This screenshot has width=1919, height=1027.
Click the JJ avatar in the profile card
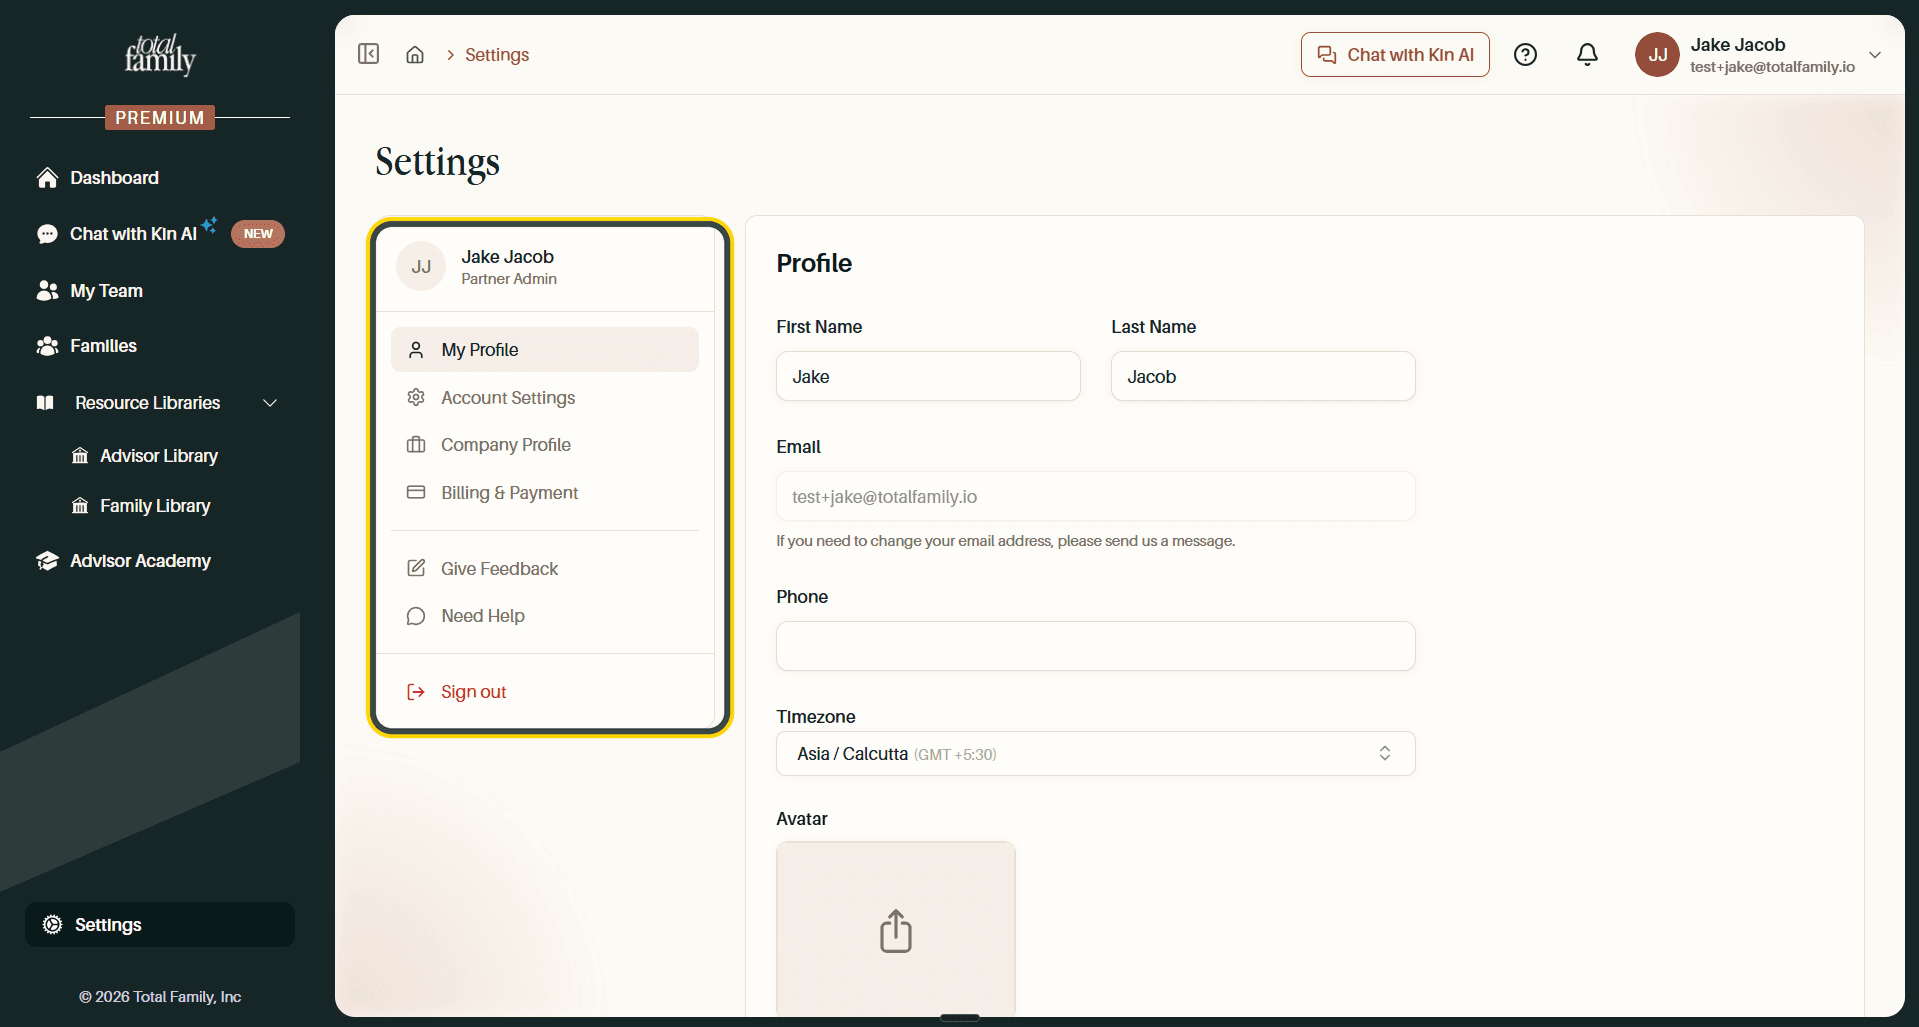tap(421, 266)
